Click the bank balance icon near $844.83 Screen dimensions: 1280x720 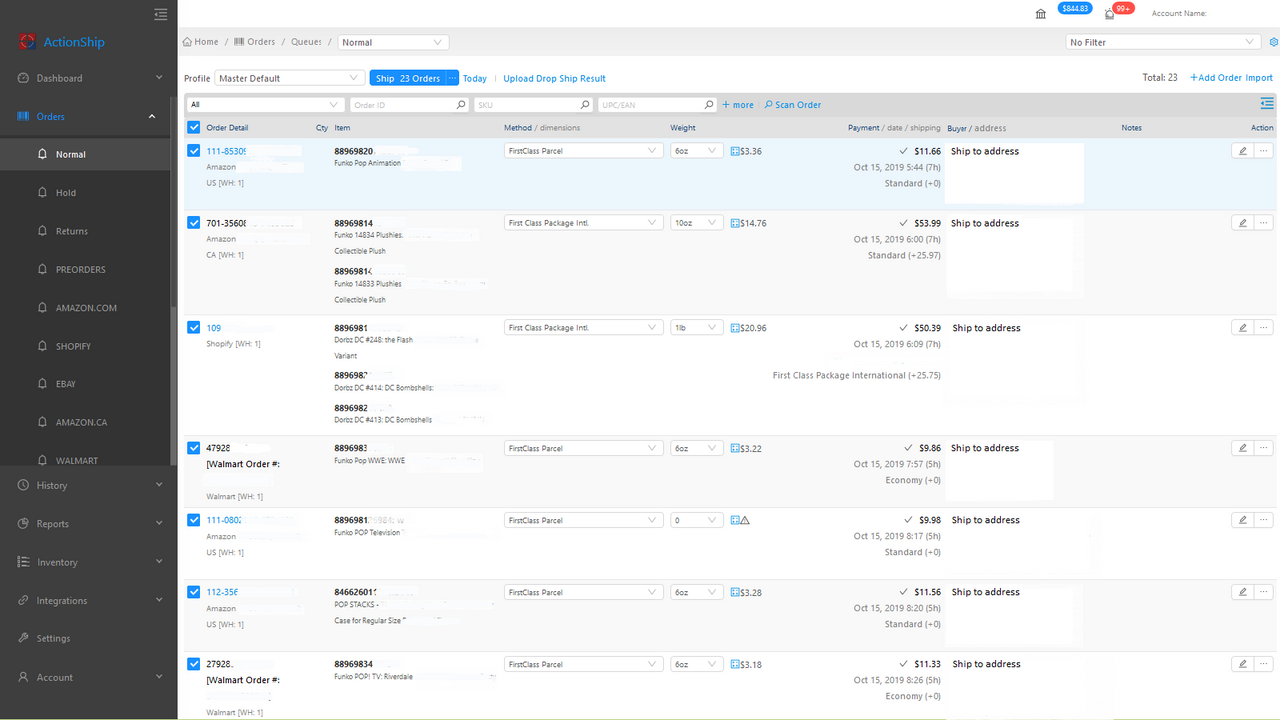tap(1040, 14)
